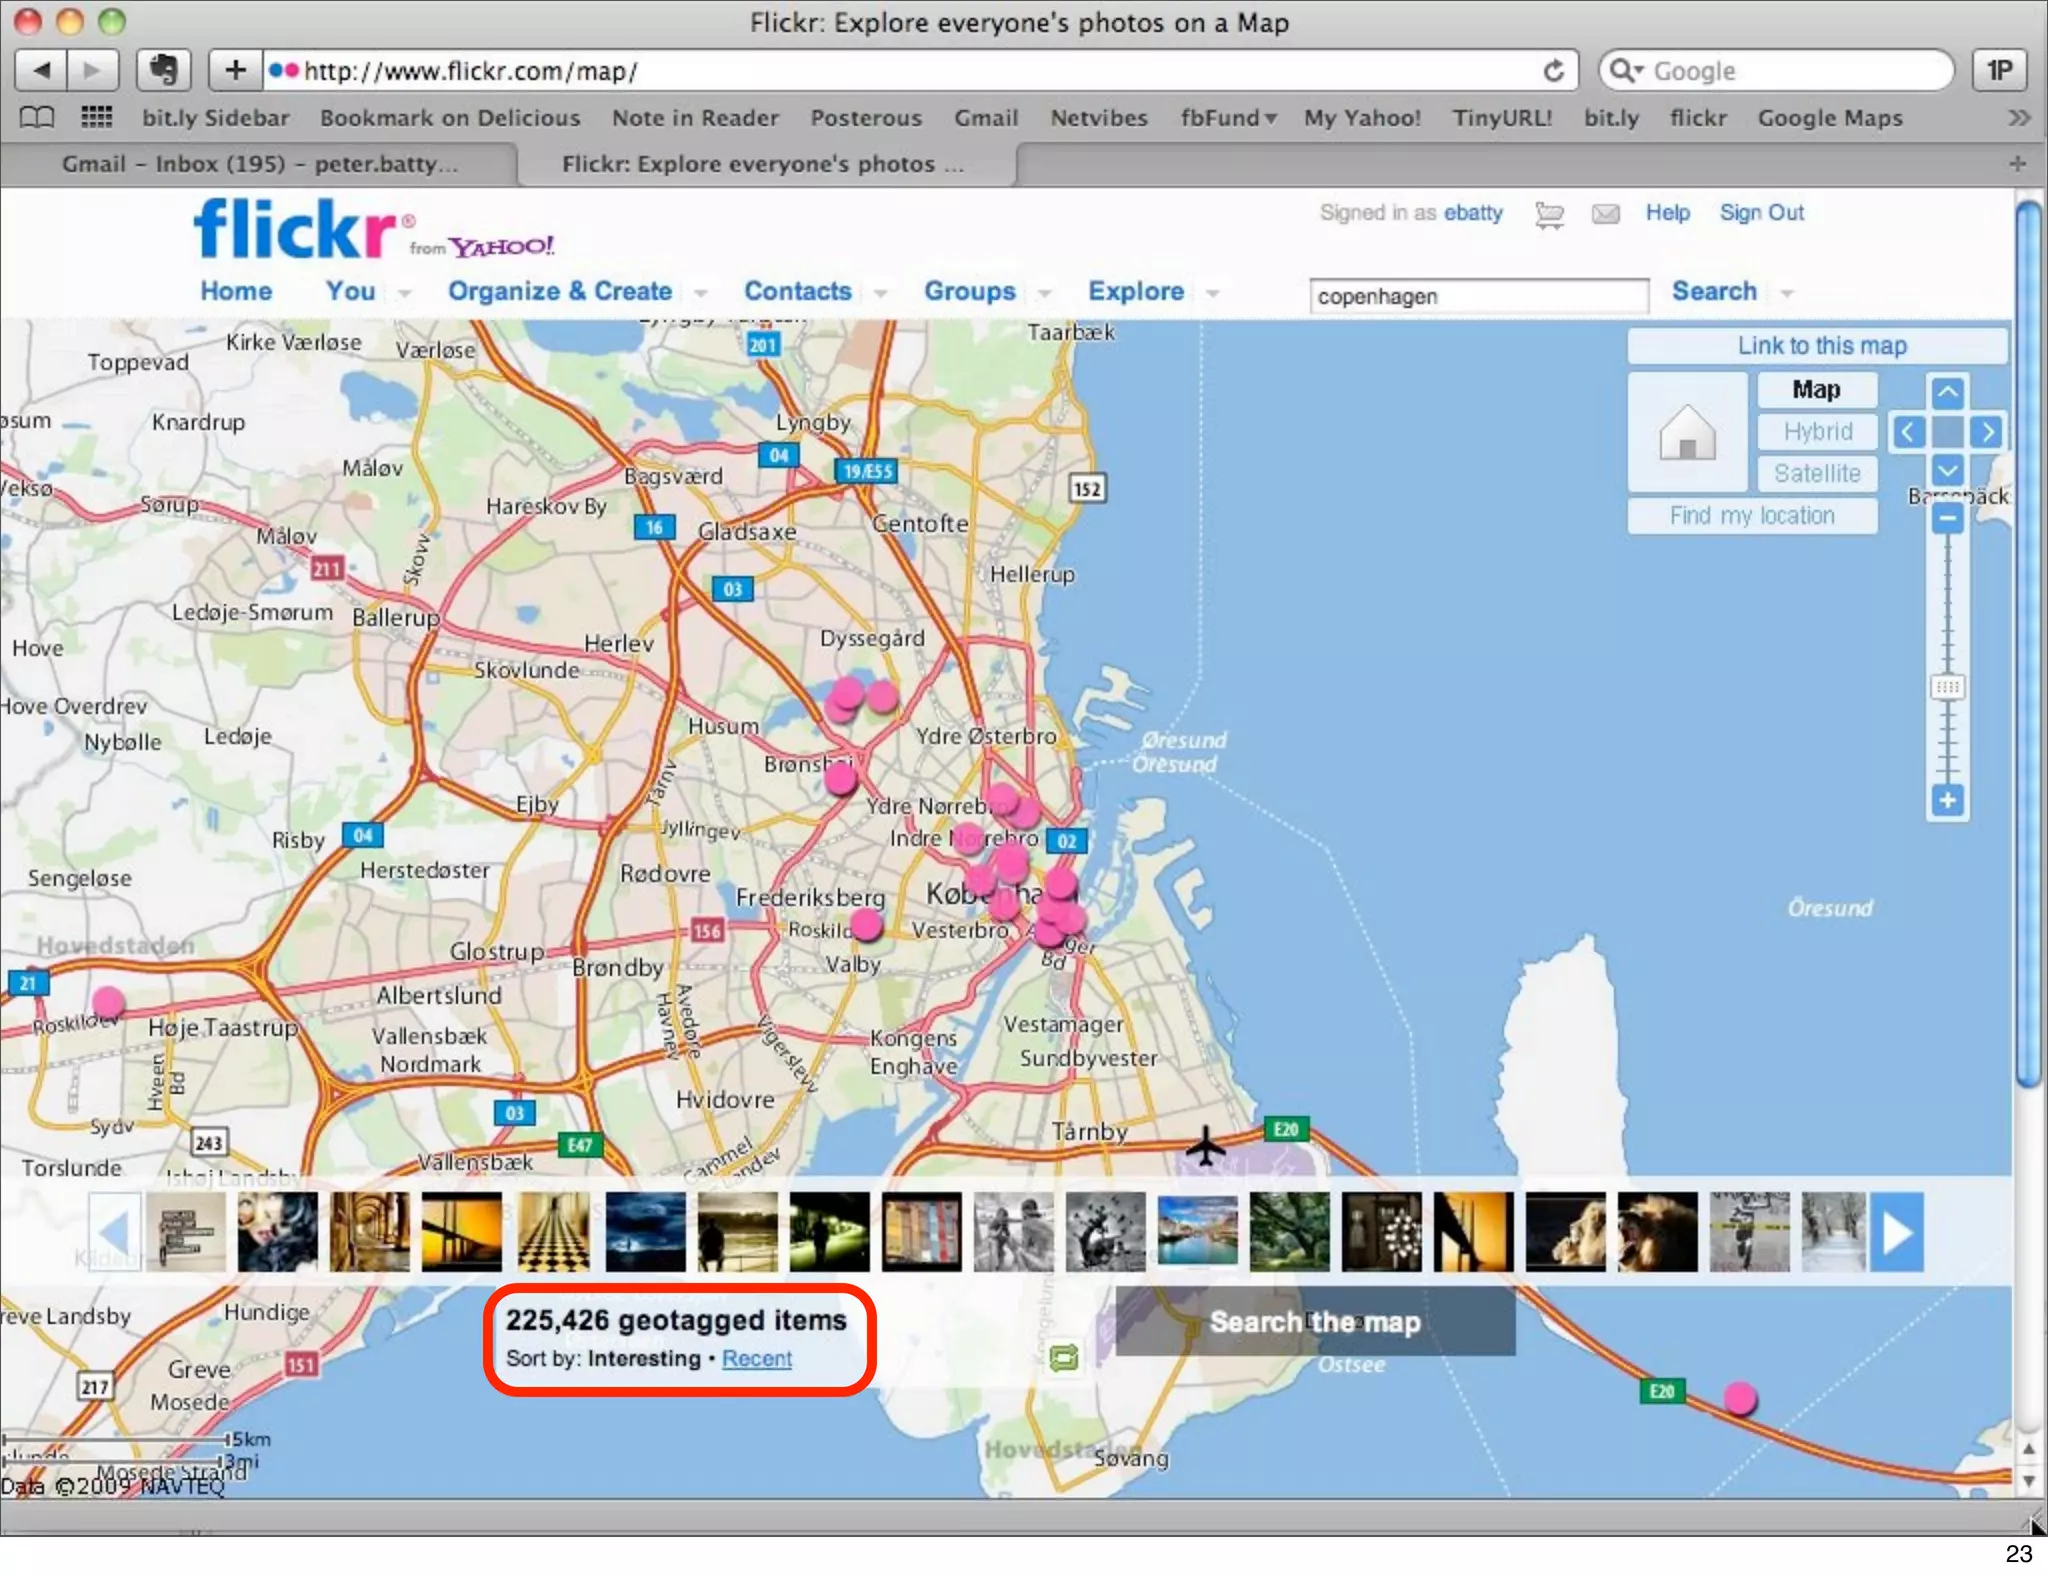Show next photo thumbnails with right arrow
The height and width of the screenshot is (1576, 2048).
(1897, 1232)
